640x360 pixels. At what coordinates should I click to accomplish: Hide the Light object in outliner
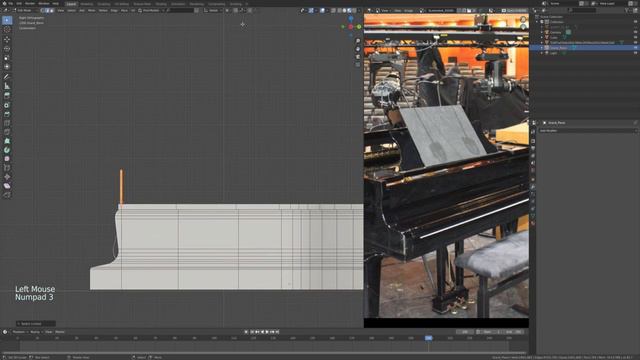click(636, 53)
